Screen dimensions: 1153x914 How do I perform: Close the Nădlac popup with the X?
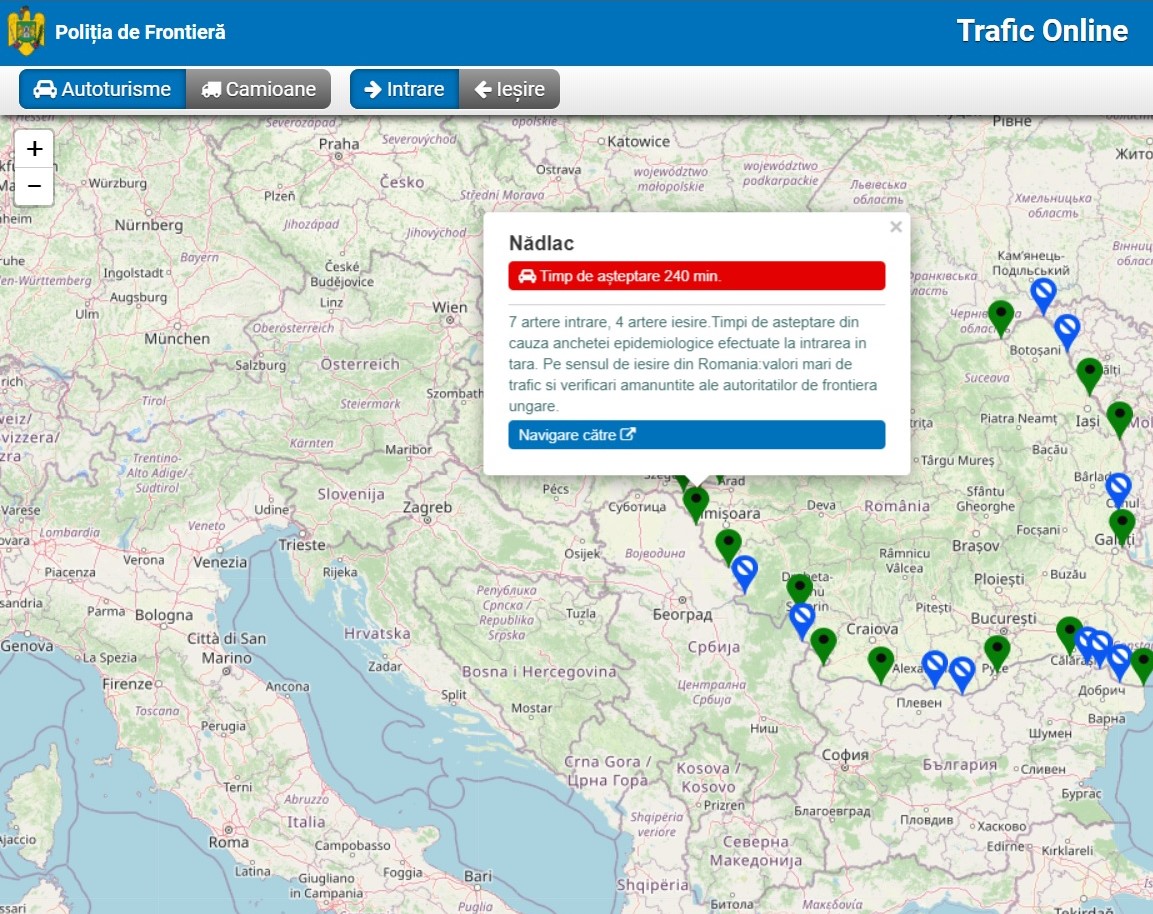coord(895,228)
